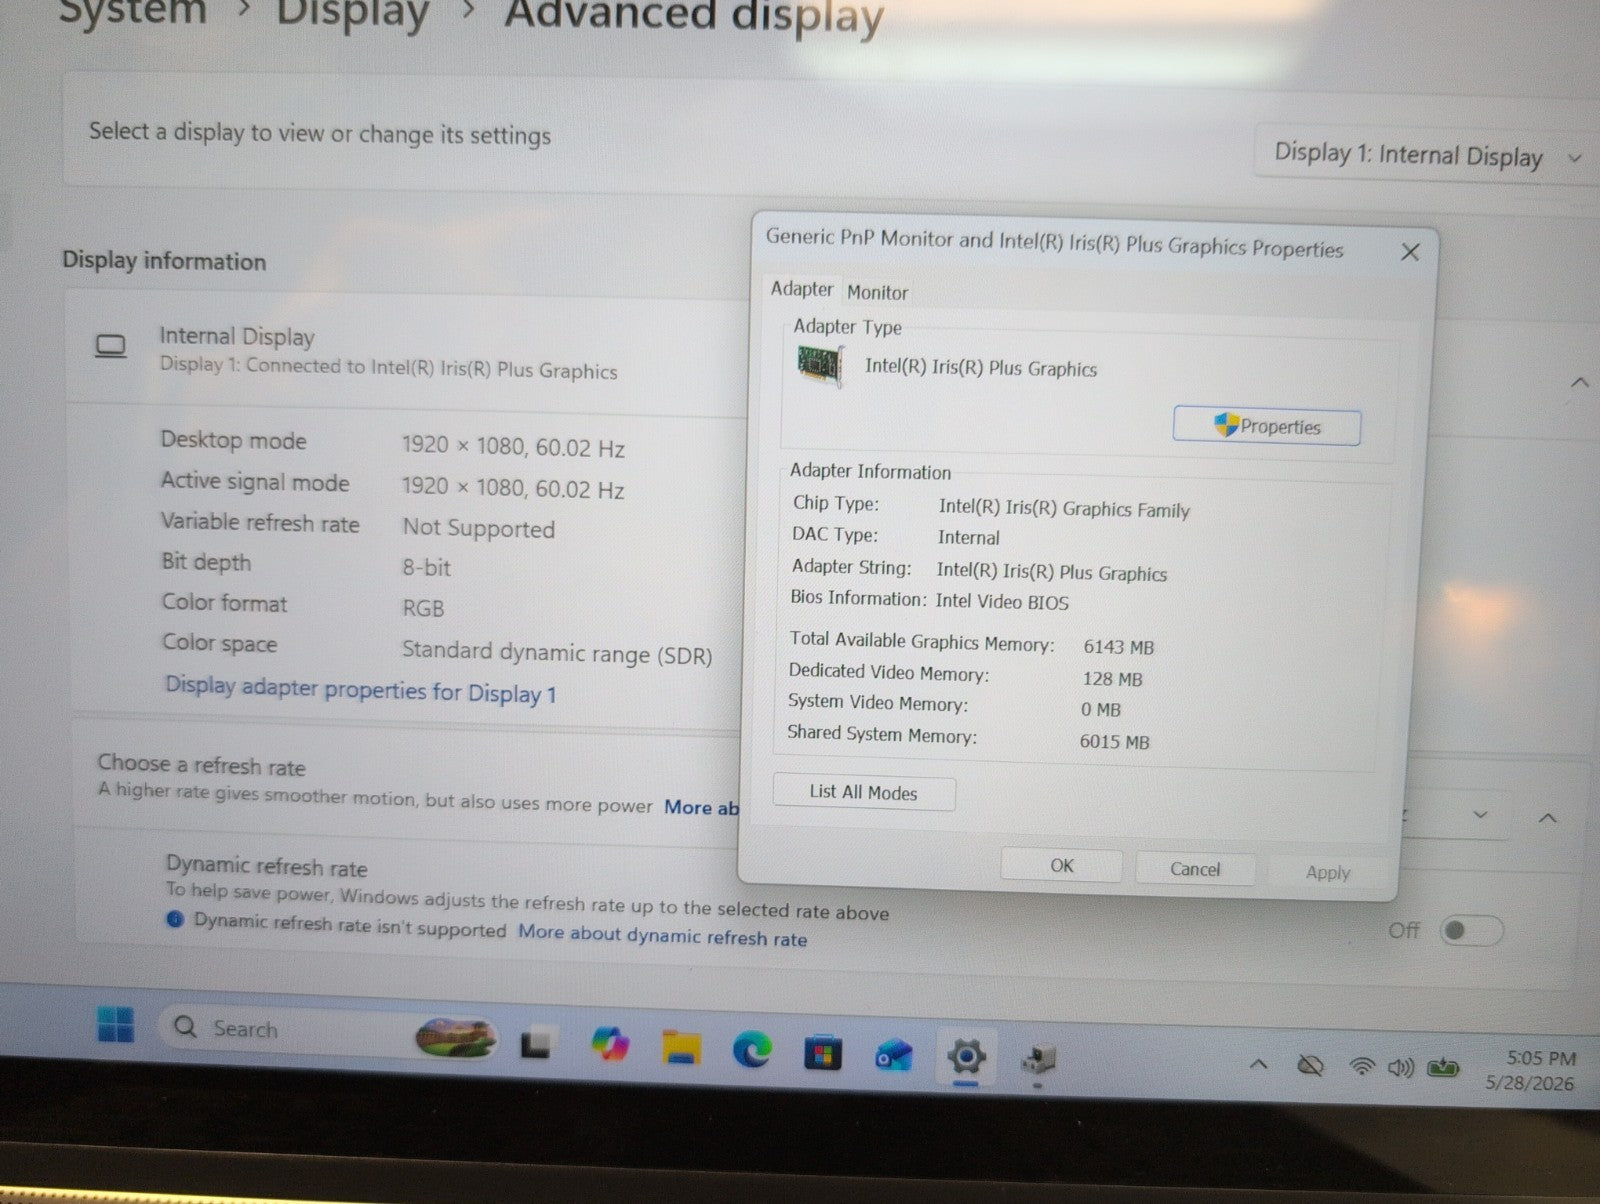The width and height of the screenshot is (1600, 1204).
Task: Open the Windows Start menu
Action: 115,1024
